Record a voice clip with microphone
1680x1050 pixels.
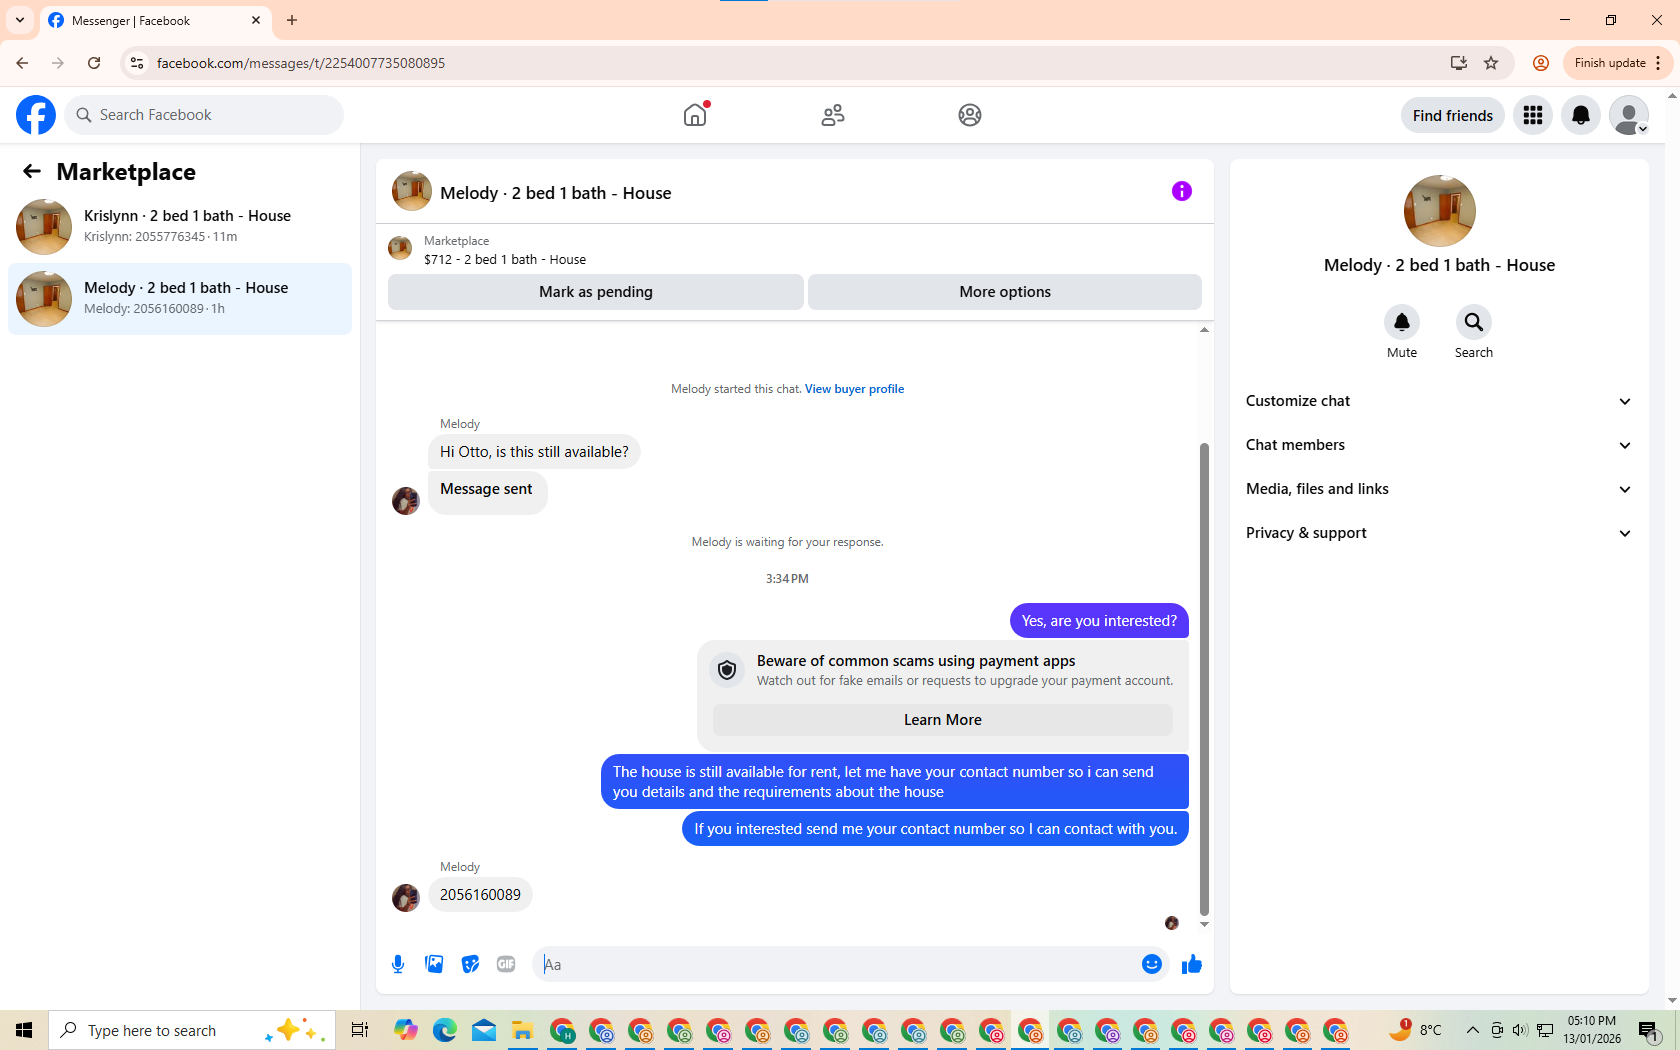tap(398, 964)
